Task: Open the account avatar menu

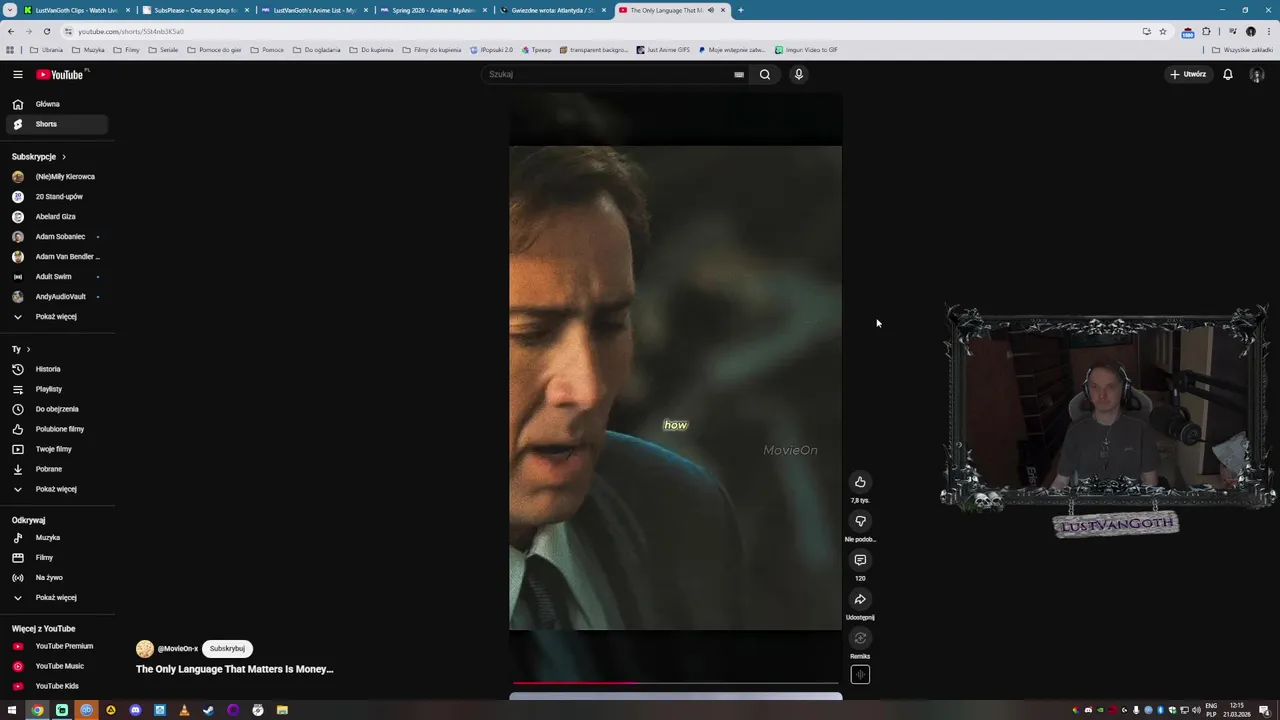Action: [1257, 74]
